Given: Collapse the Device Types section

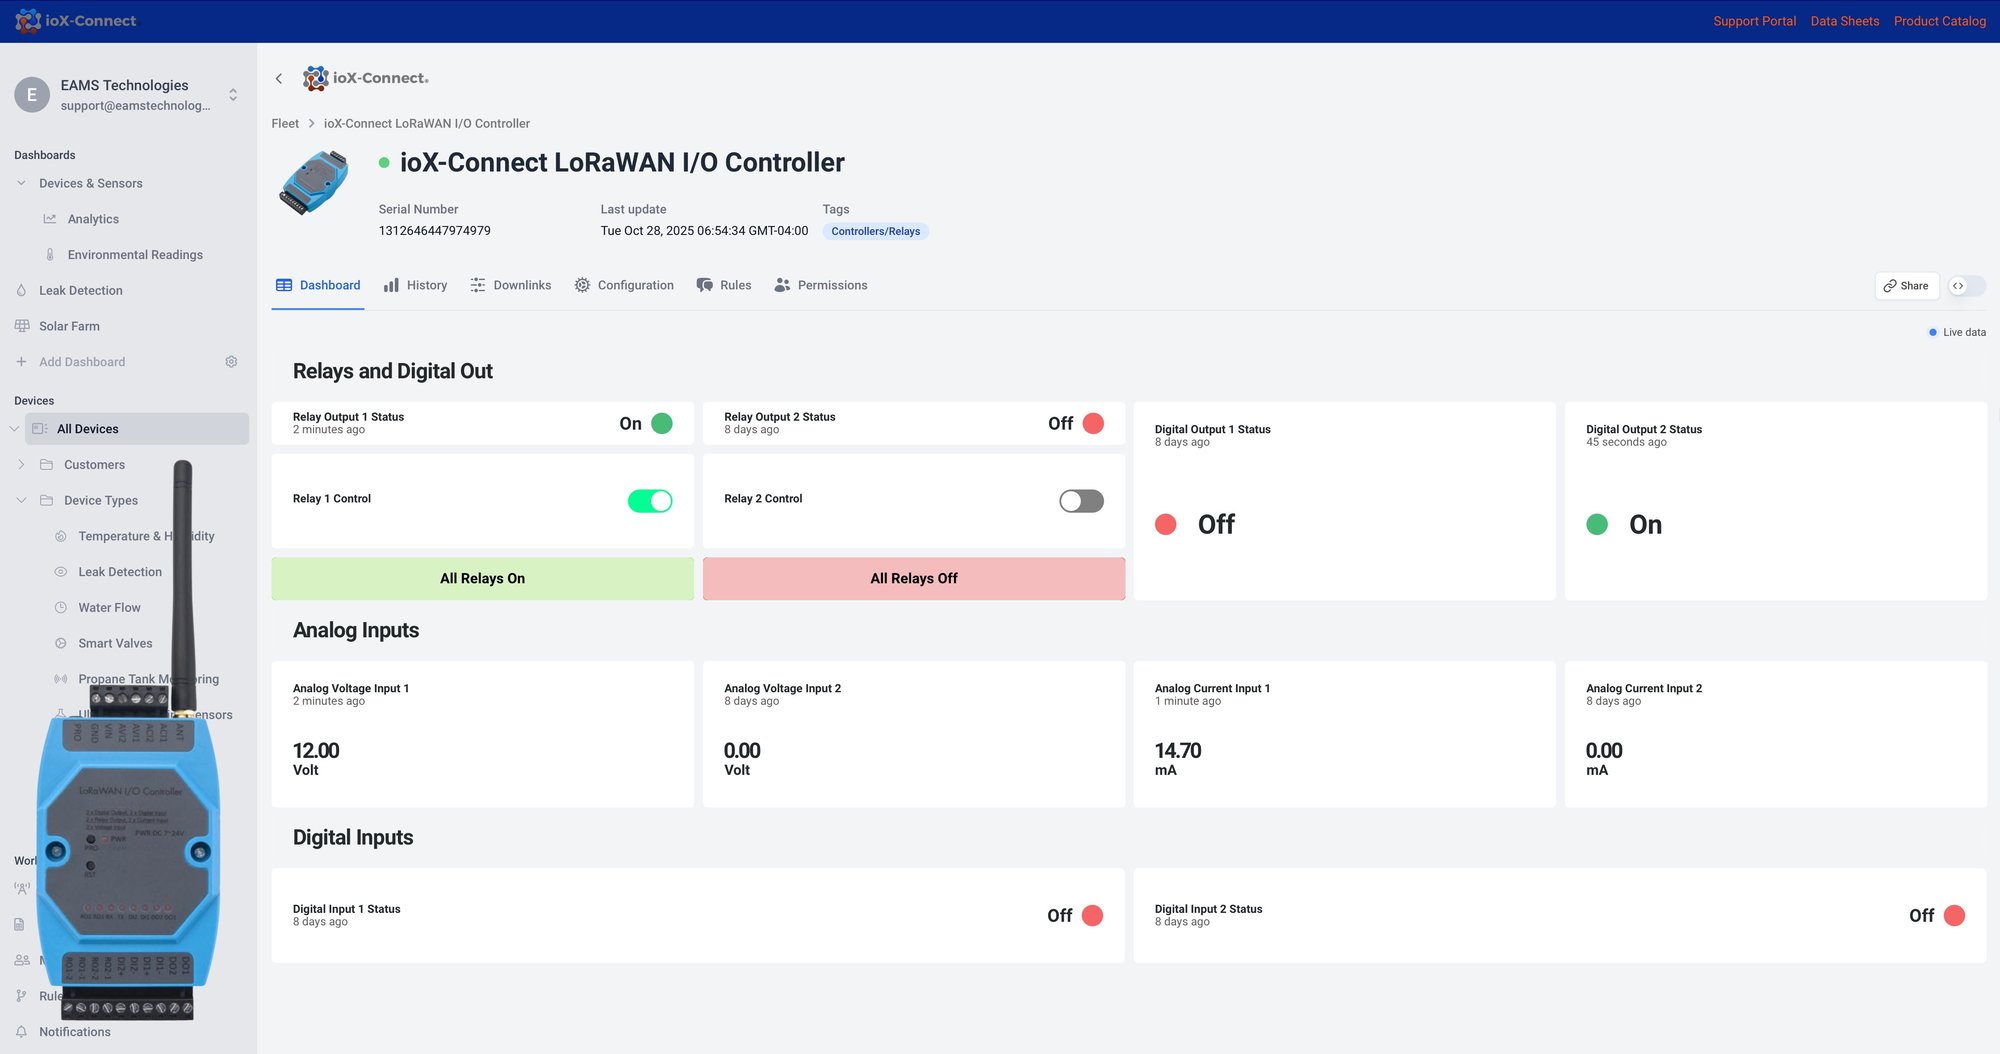Looking at the screenshot, I should tap(20, 500).
